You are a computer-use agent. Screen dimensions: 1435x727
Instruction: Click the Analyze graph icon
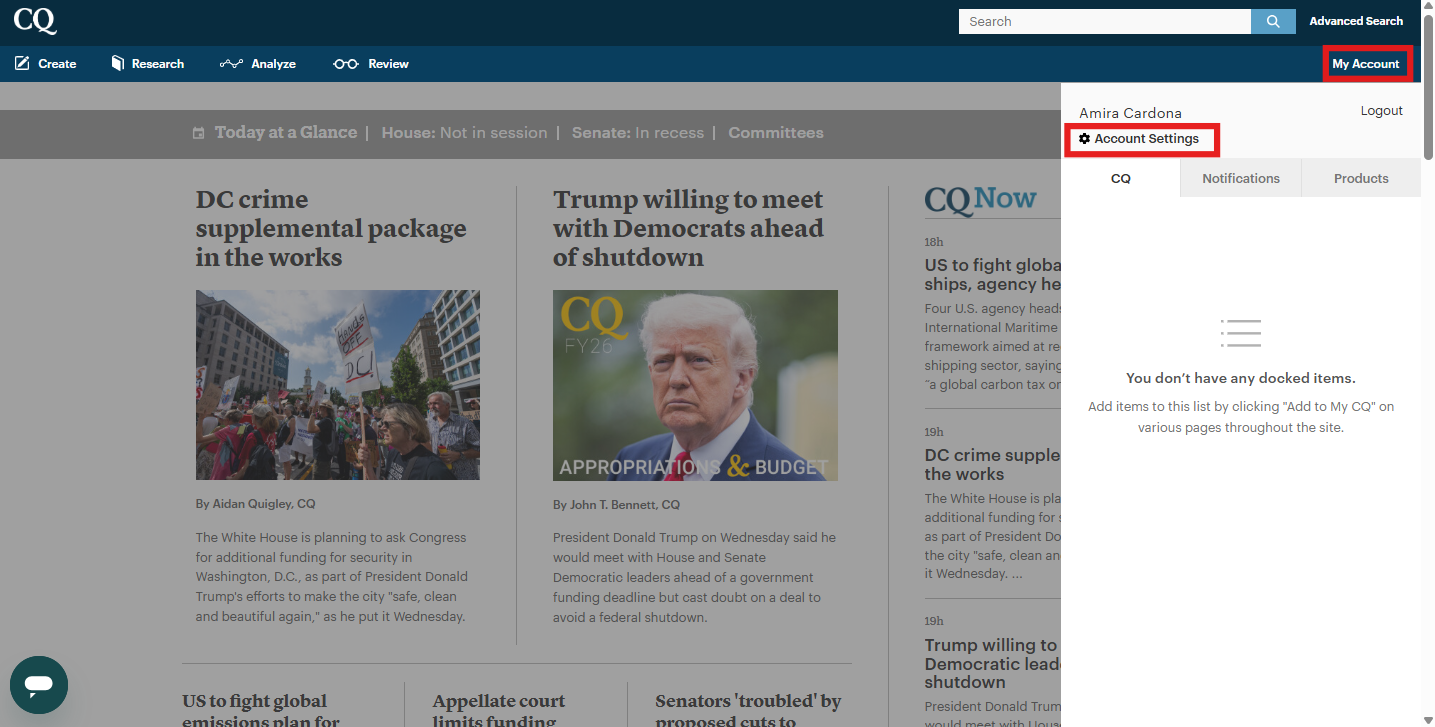click(231, 63)
